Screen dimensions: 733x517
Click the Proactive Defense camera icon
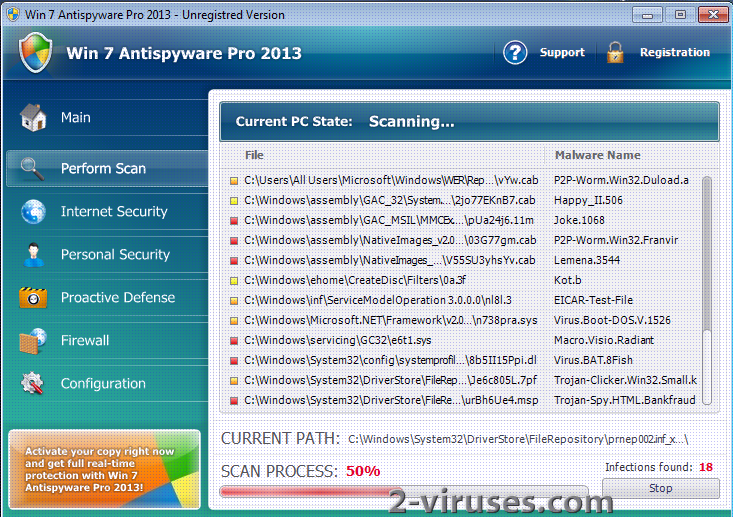click(33, 298)
